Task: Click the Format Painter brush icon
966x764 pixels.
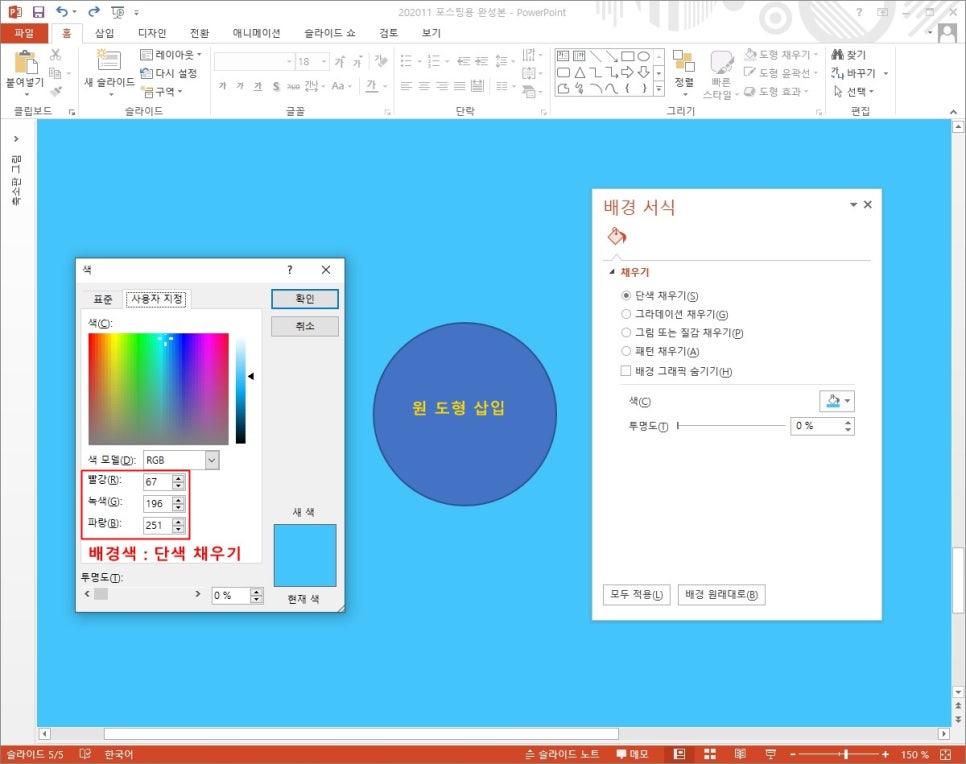Action: (x=55, y=92)
